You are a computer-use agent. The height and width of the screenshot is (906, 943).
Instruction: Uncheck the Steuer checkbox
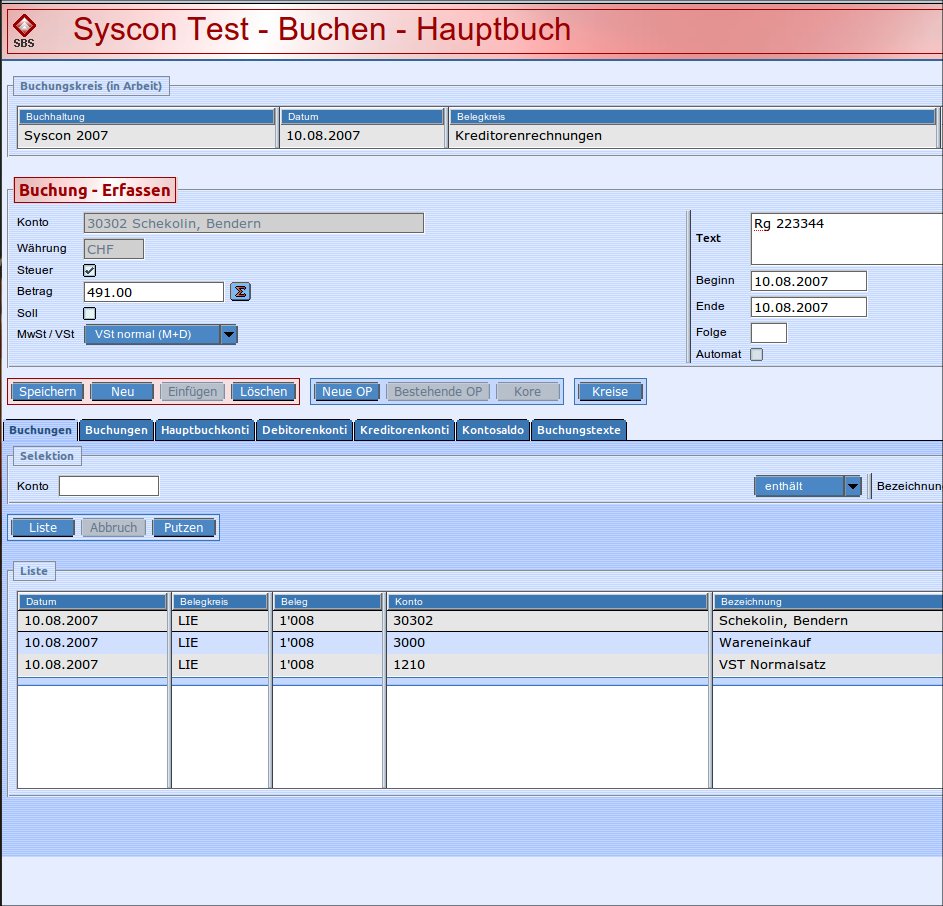click(x=90, y=271)
